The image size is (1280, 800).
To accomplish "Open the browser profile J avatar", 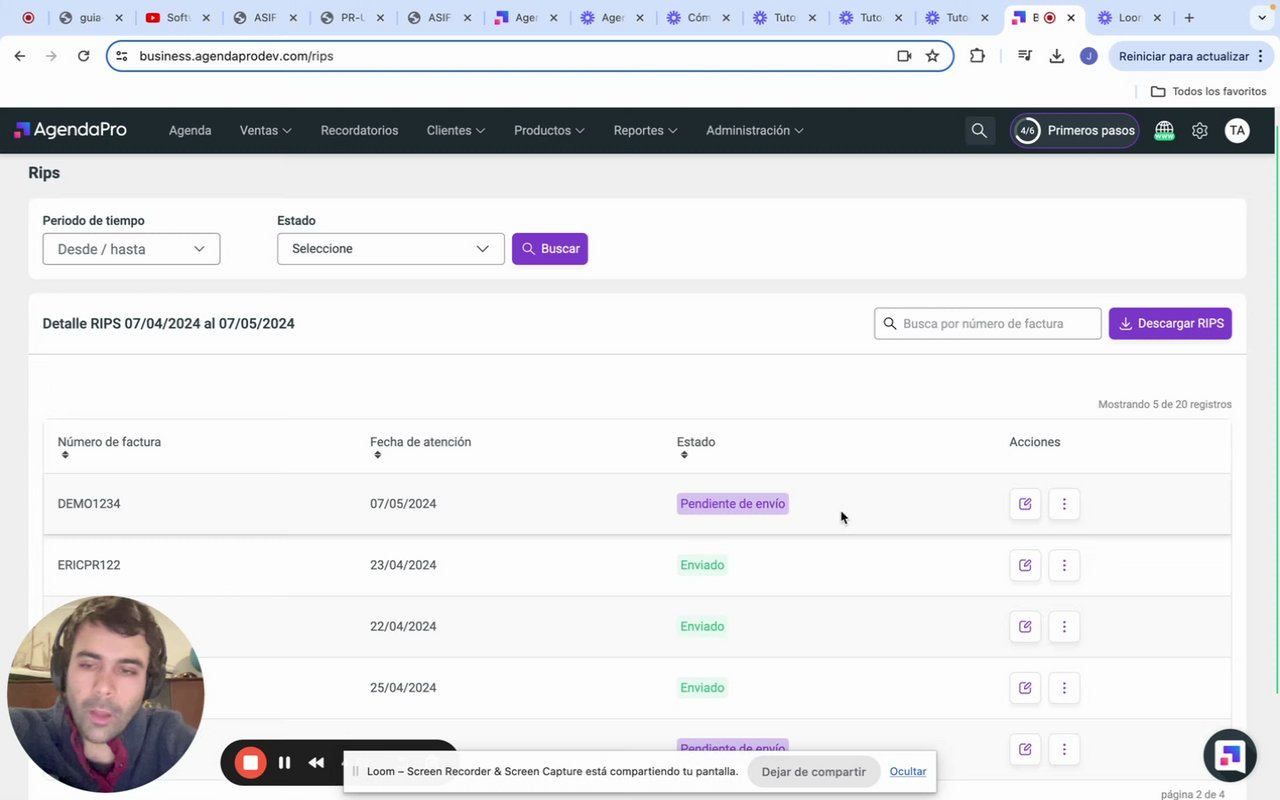I will (x=1089, y=56).
